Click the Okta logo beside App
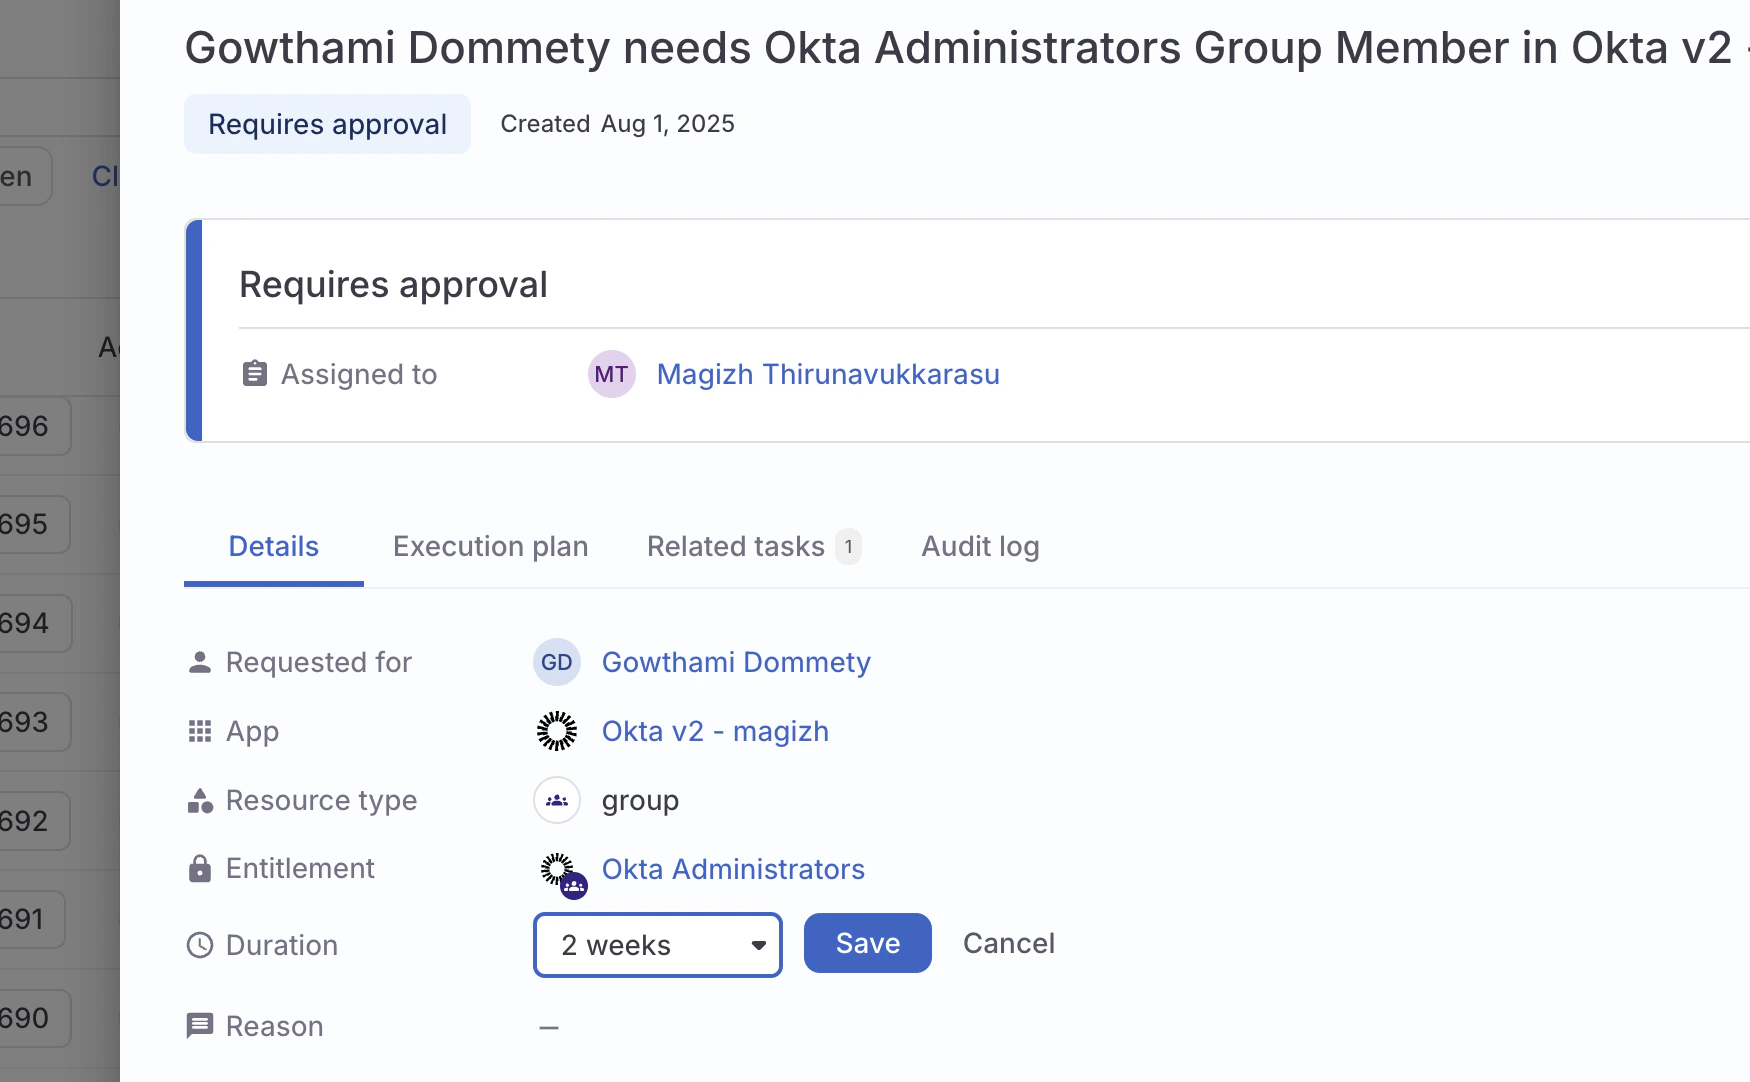 pos(556,731)
